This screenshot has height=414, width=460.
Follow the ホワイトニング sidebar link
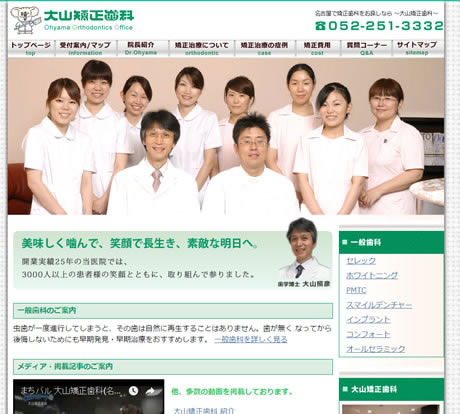click(x=372, y=275)
